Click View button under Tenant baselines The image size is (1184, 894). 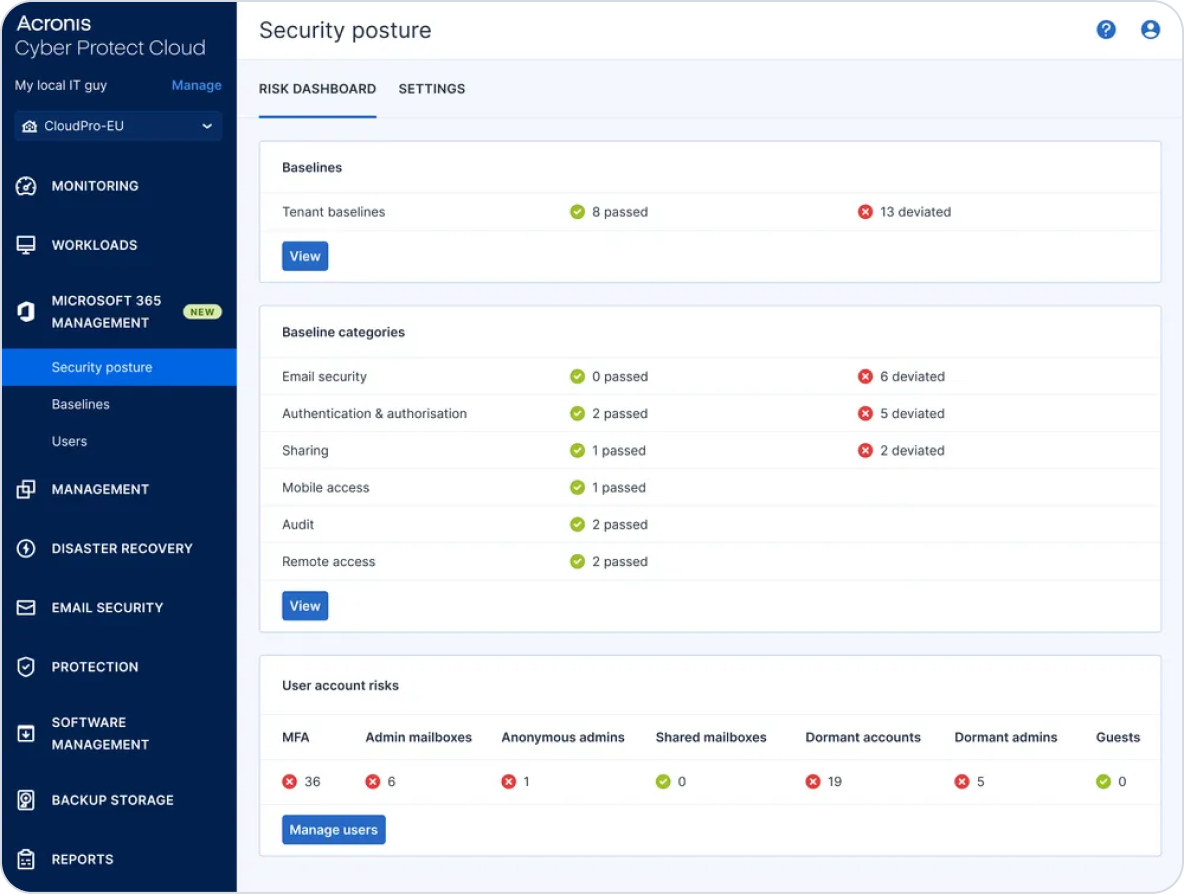pyautogui.click(x=305, y=257)
